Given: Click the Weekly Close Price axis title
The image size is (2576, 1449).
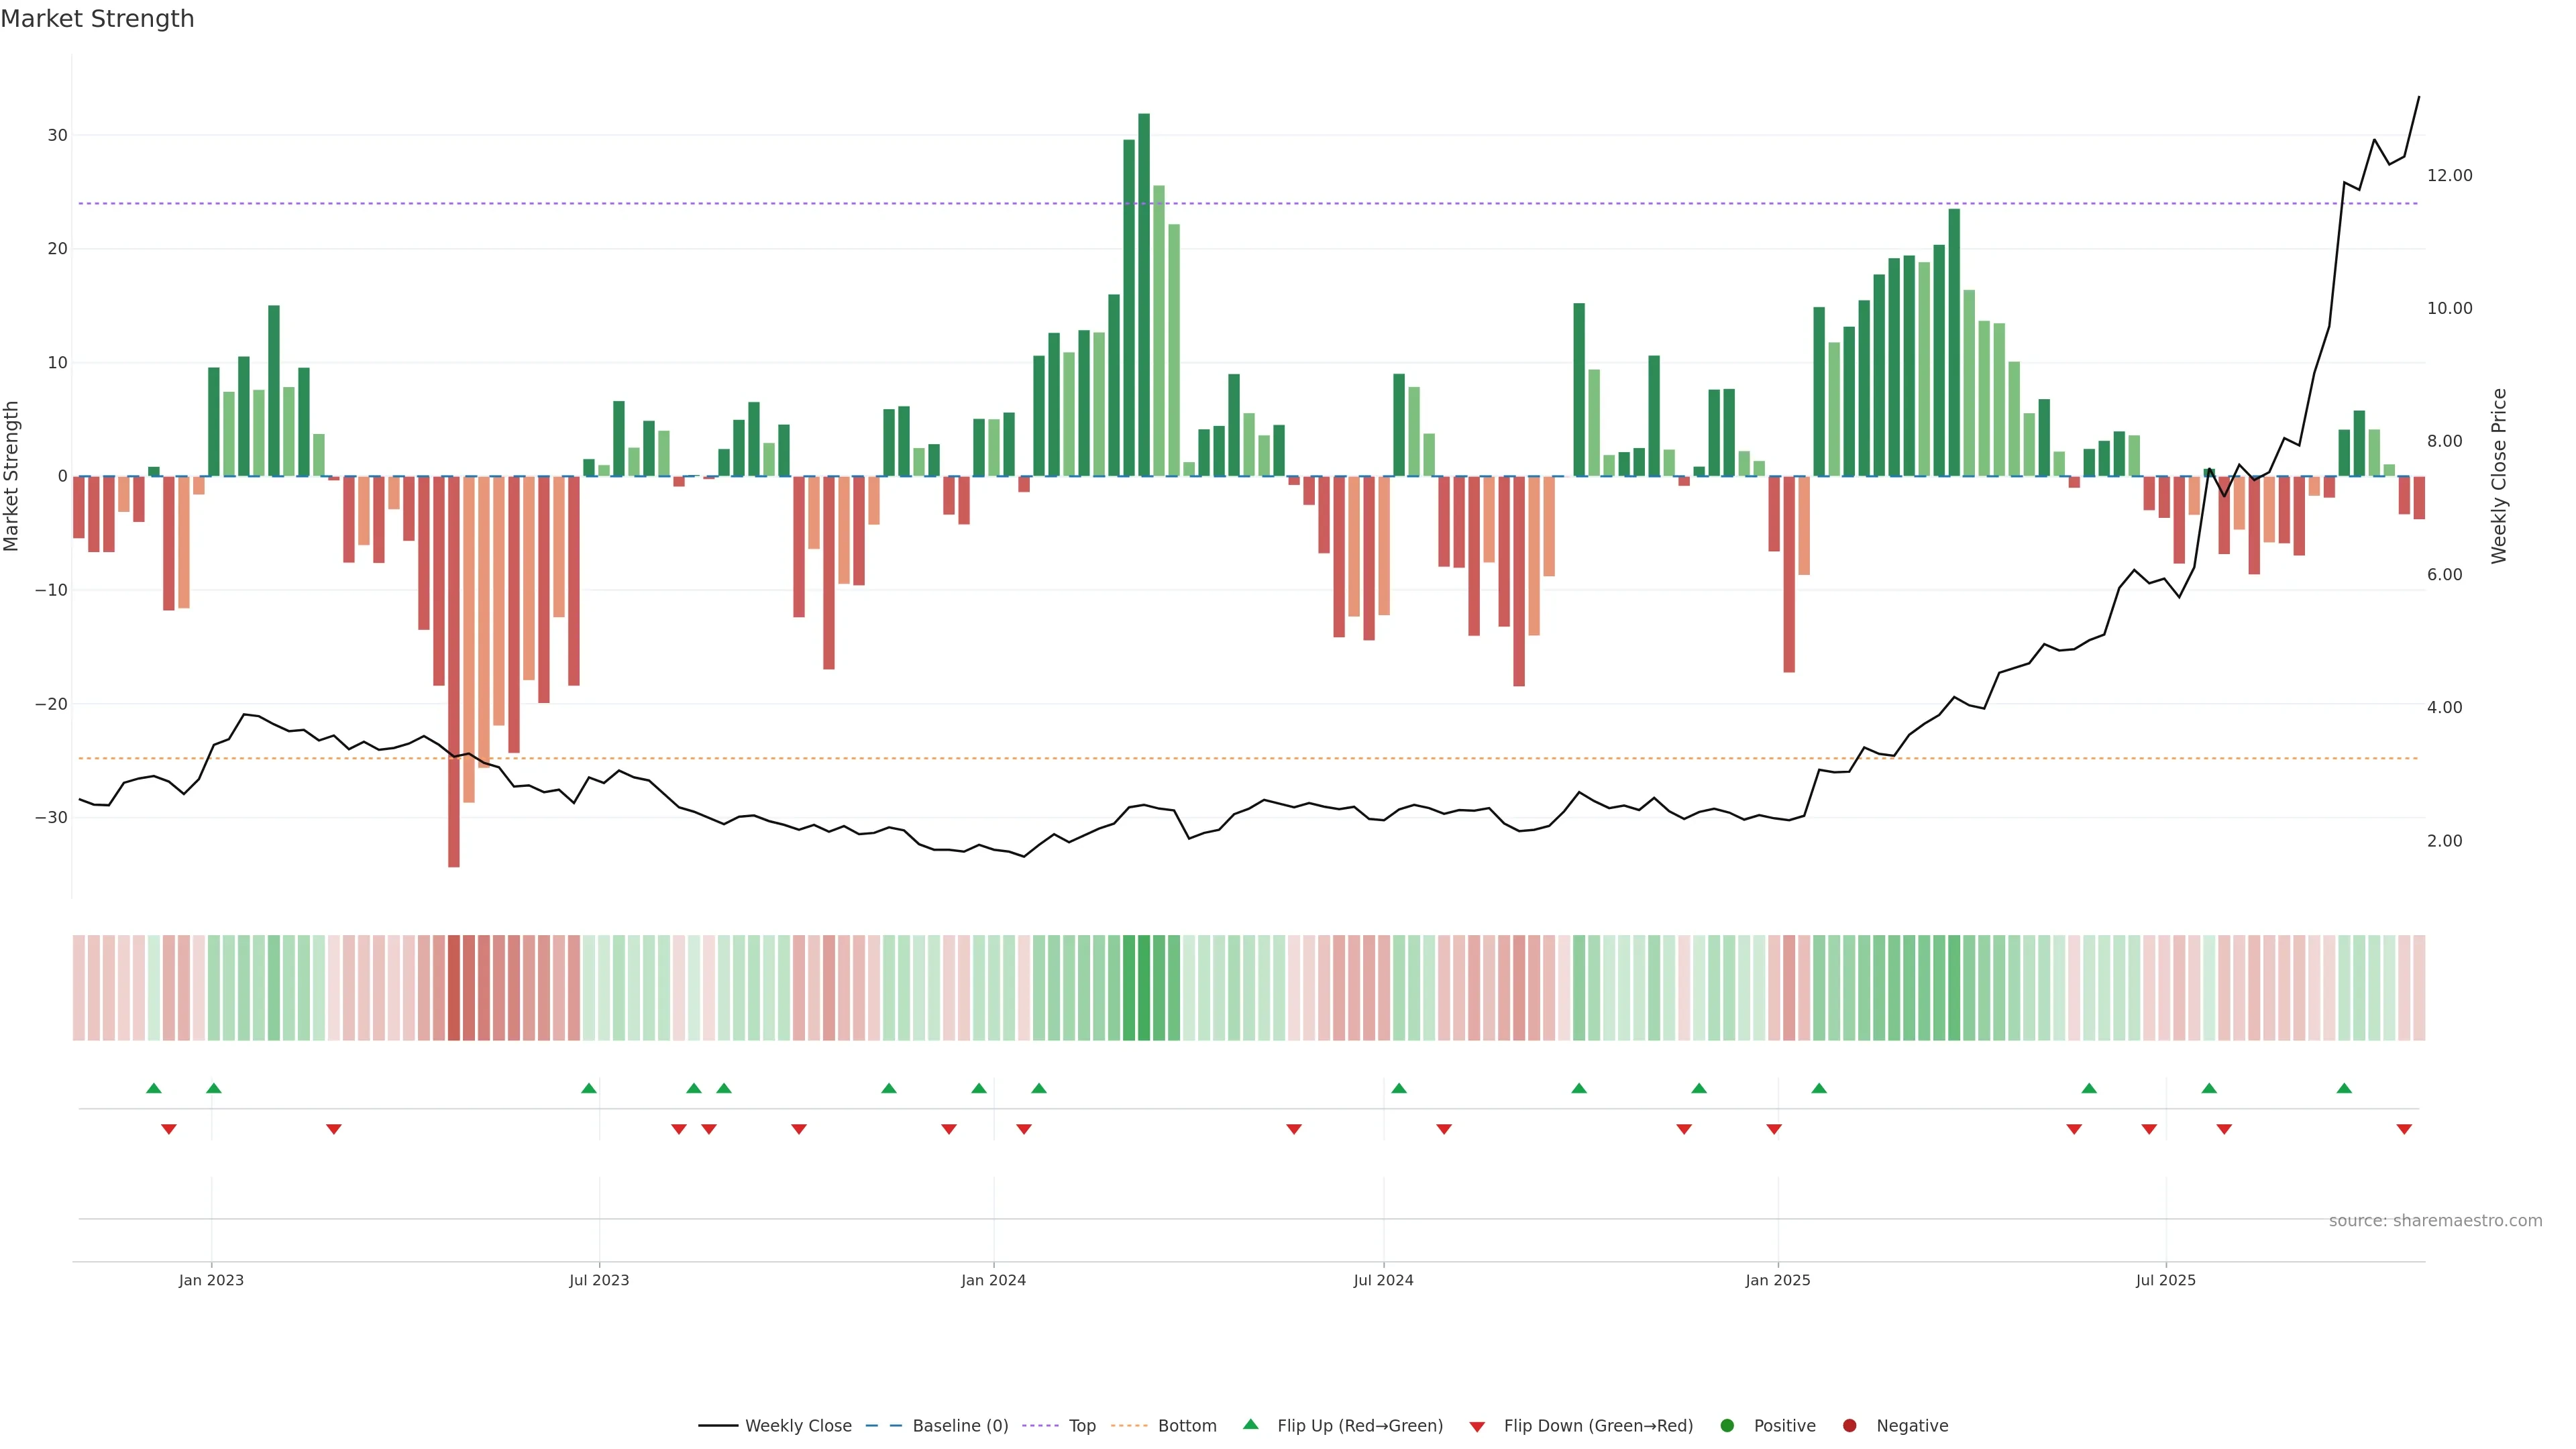Looking at the screenshot, I should (2499, 476).
